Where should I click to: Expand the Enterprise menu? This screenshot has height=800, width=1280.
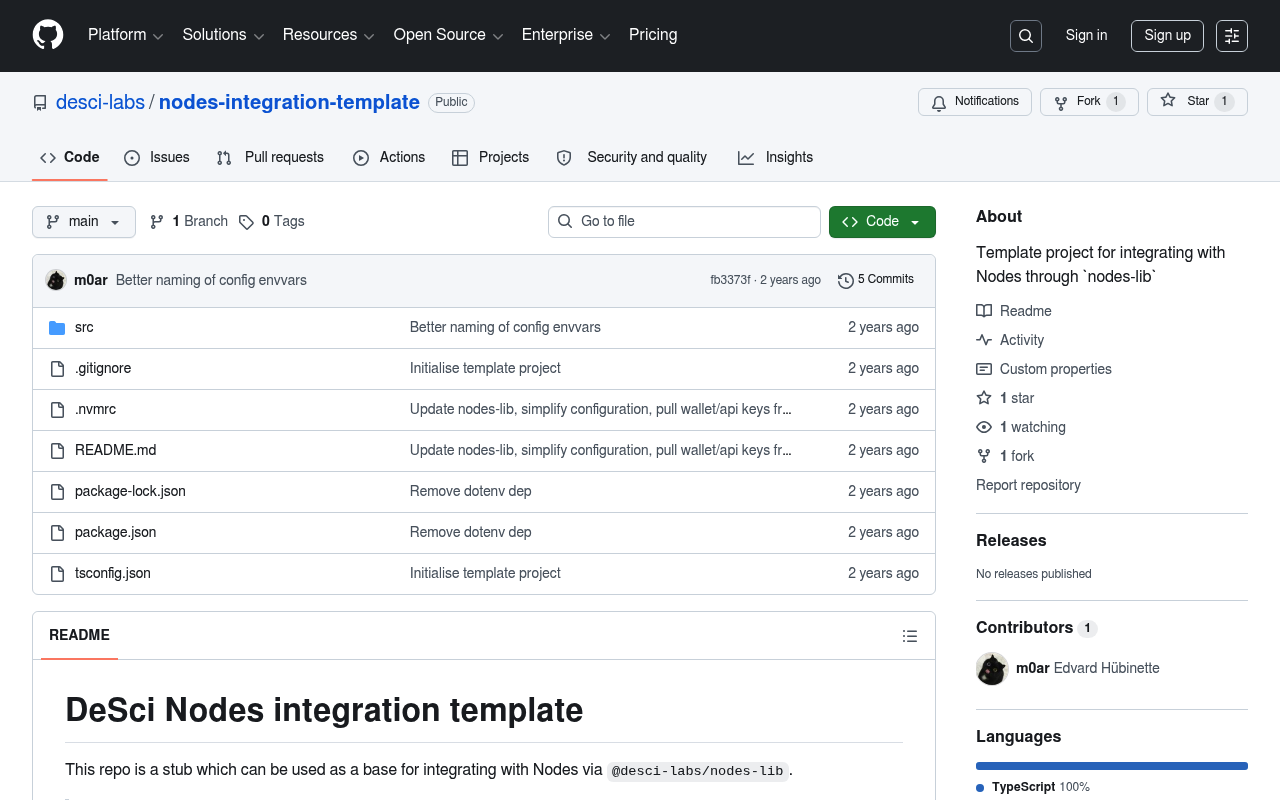(566, 35)
